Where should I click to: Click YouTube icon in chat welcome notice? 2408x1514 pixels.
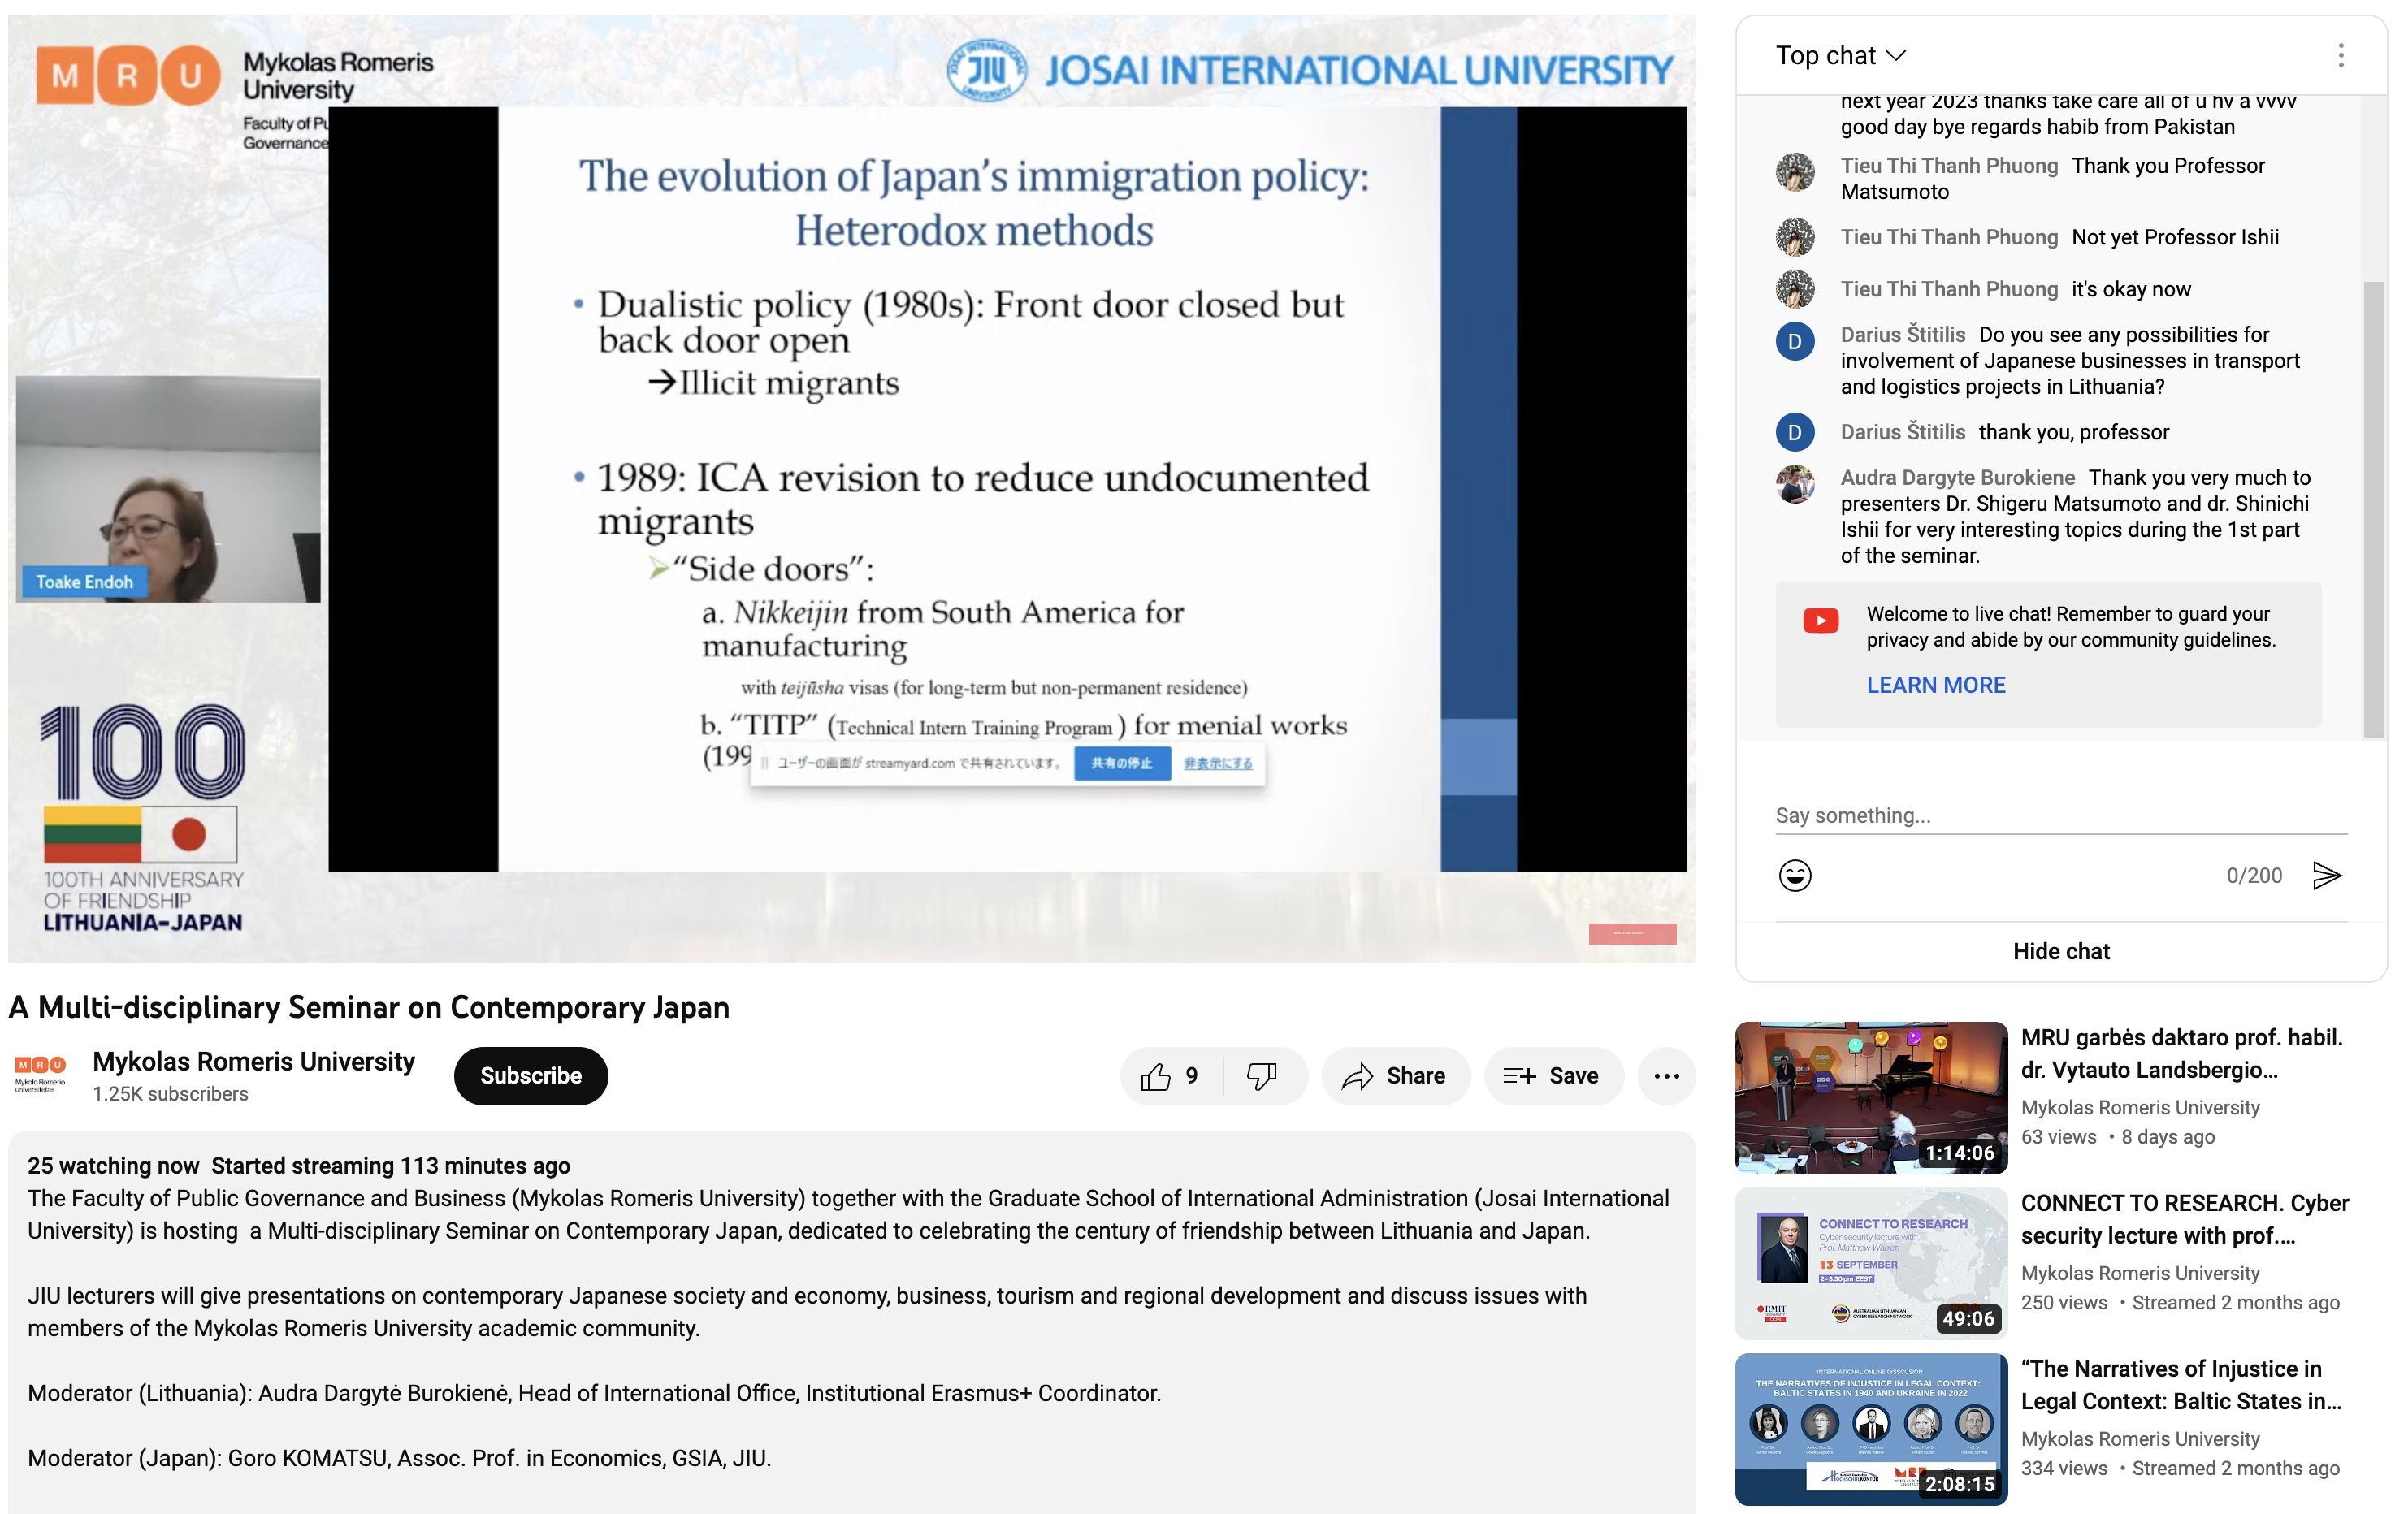1820,621
